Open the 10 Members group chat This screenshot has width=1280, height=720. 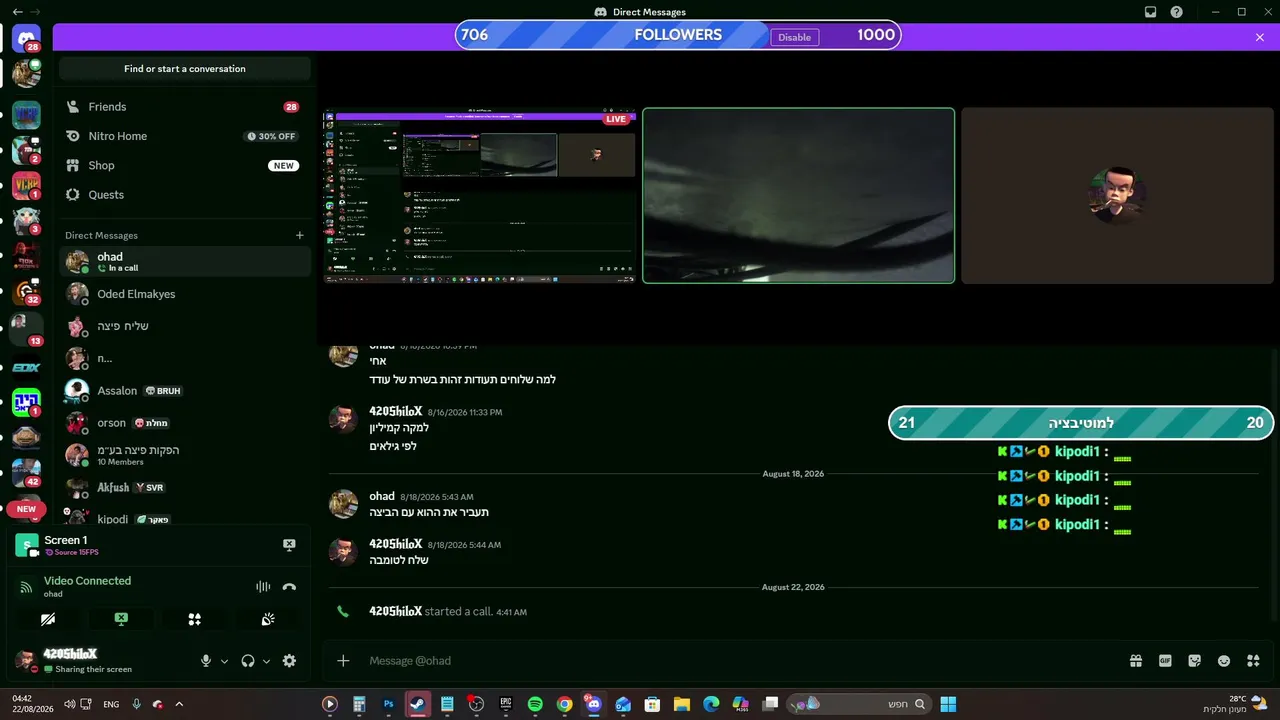[x=184, y=455]
